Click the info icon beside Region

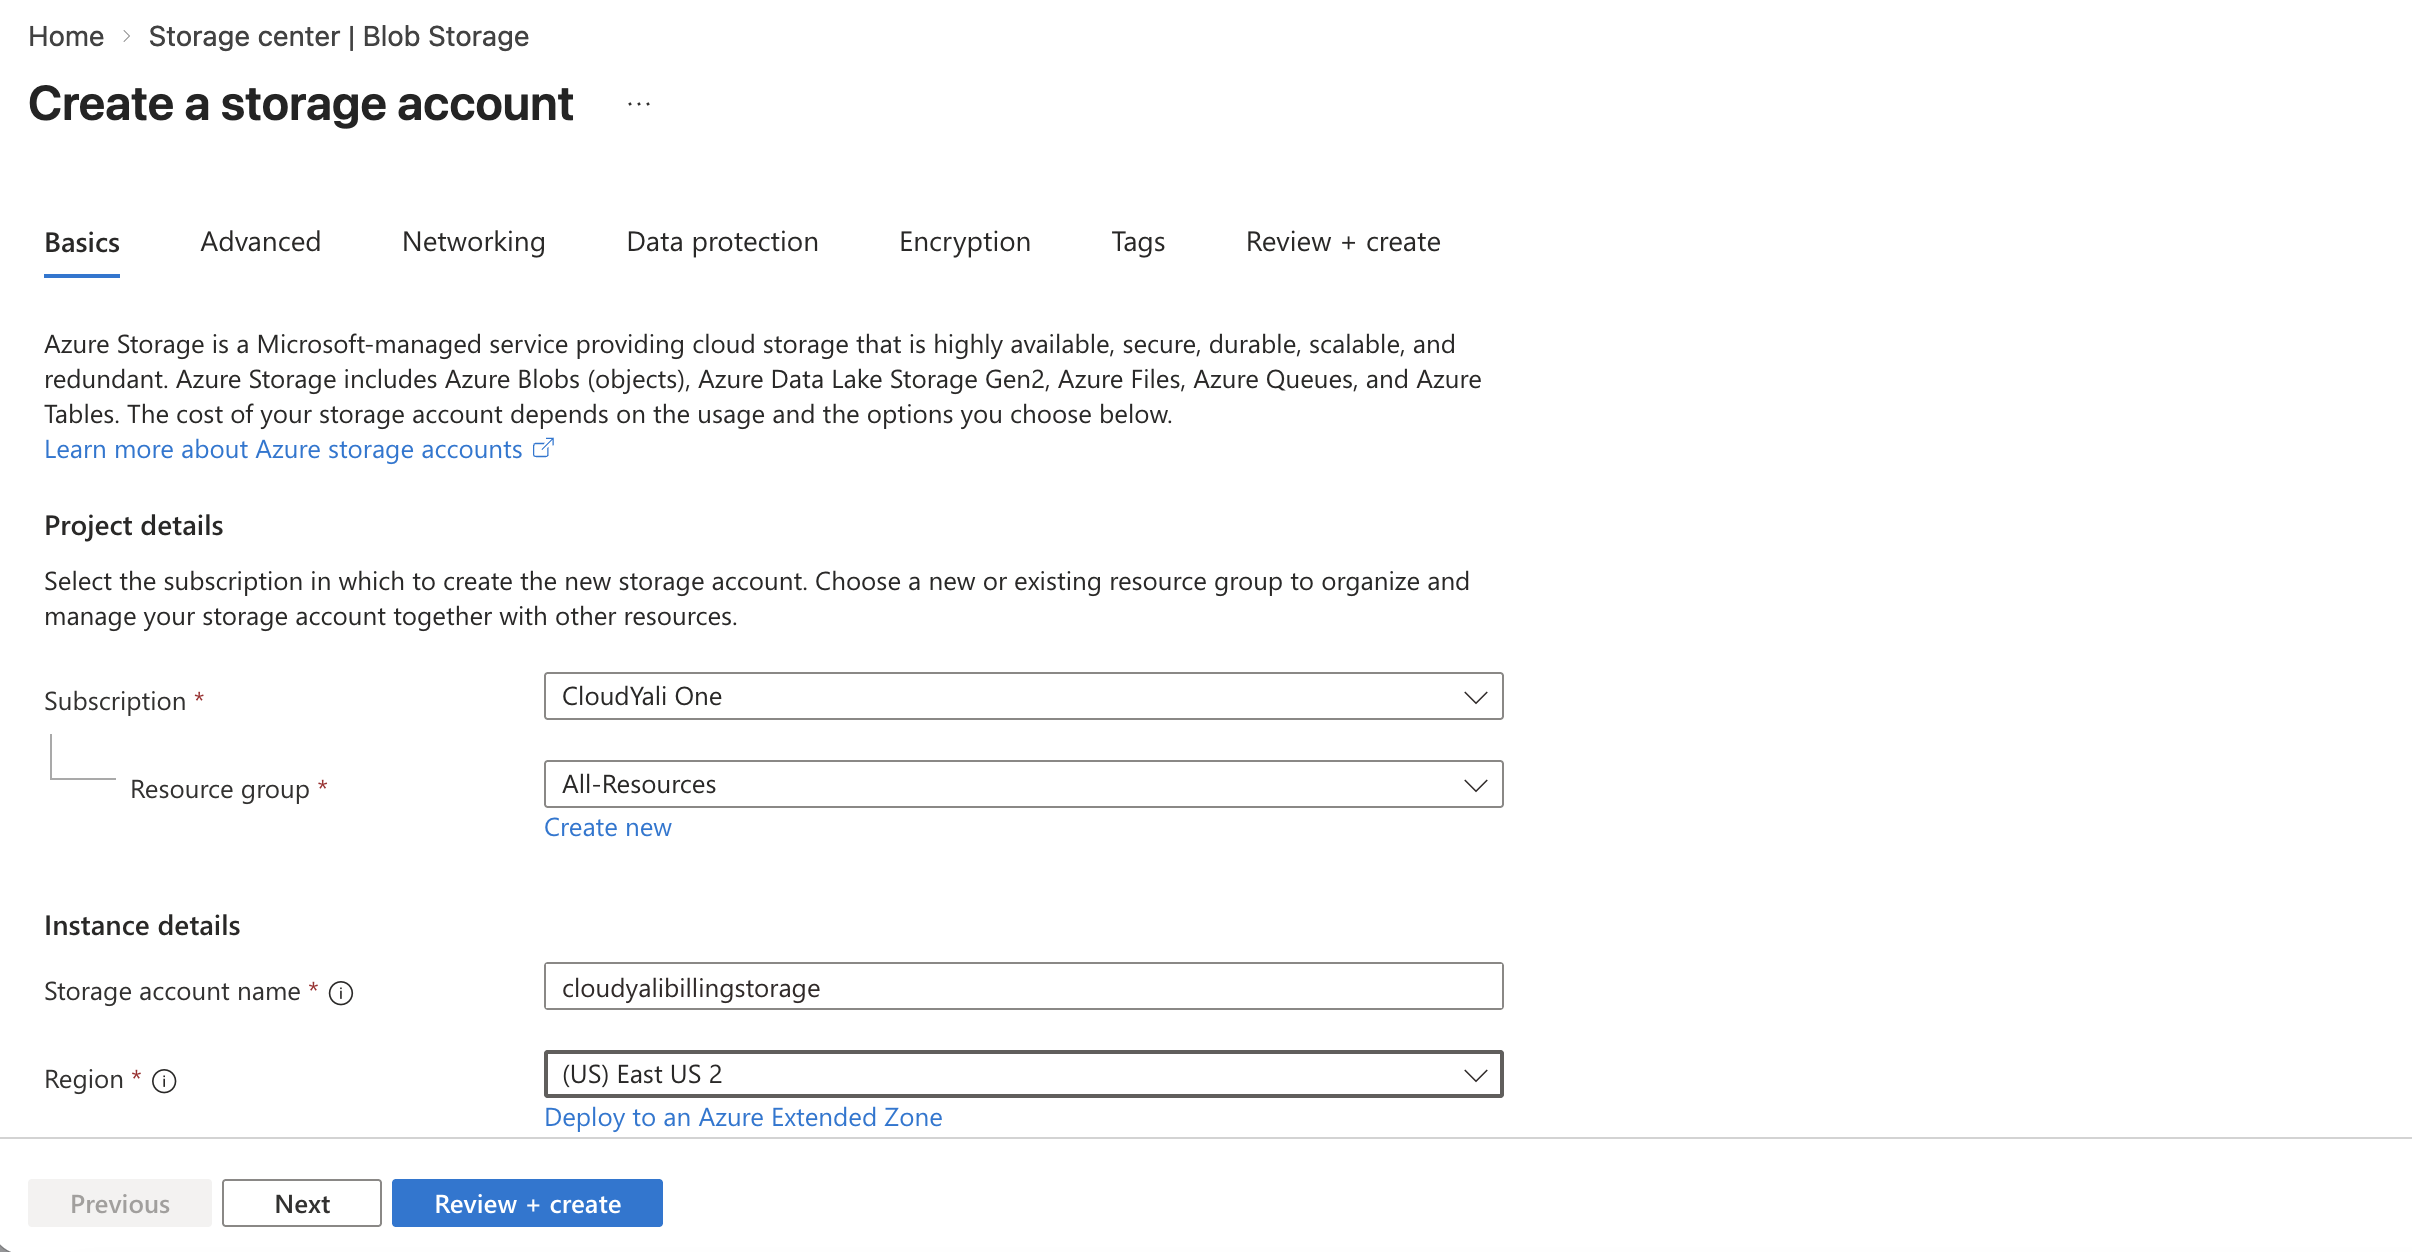point(164,1081)
